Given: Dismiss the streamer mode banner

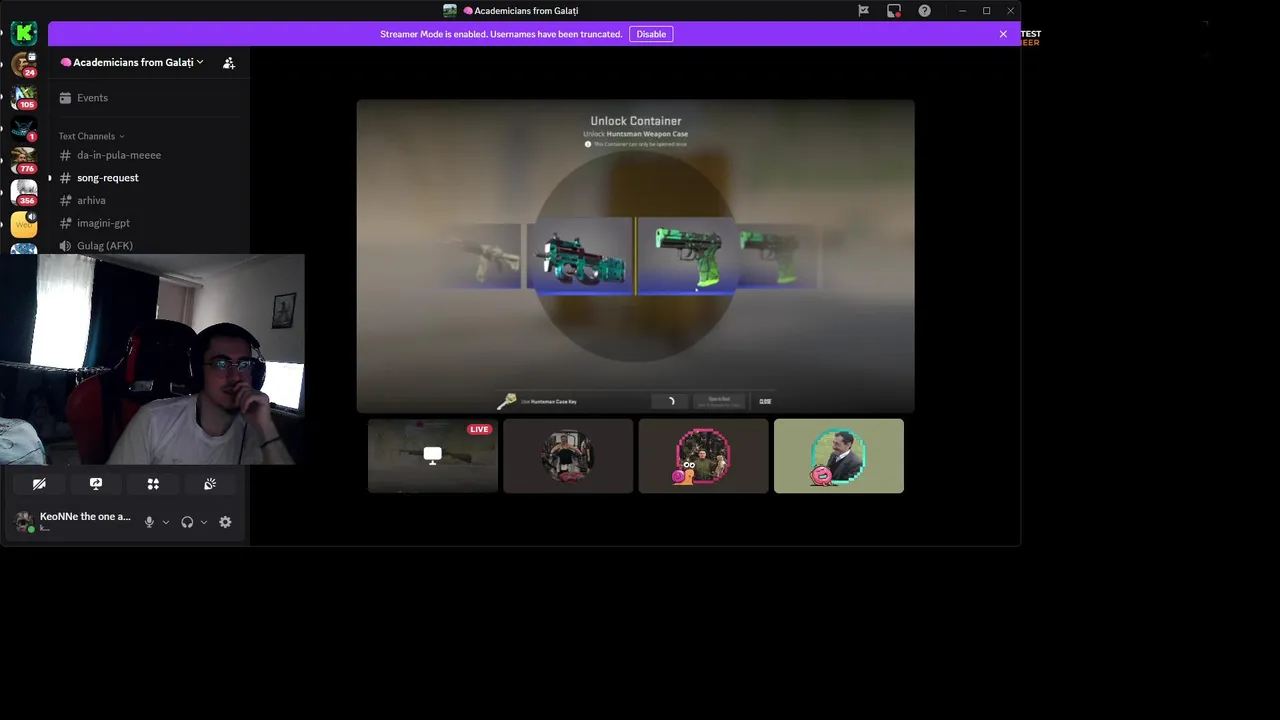Looking at the screenshot, I should point(1003,34).
